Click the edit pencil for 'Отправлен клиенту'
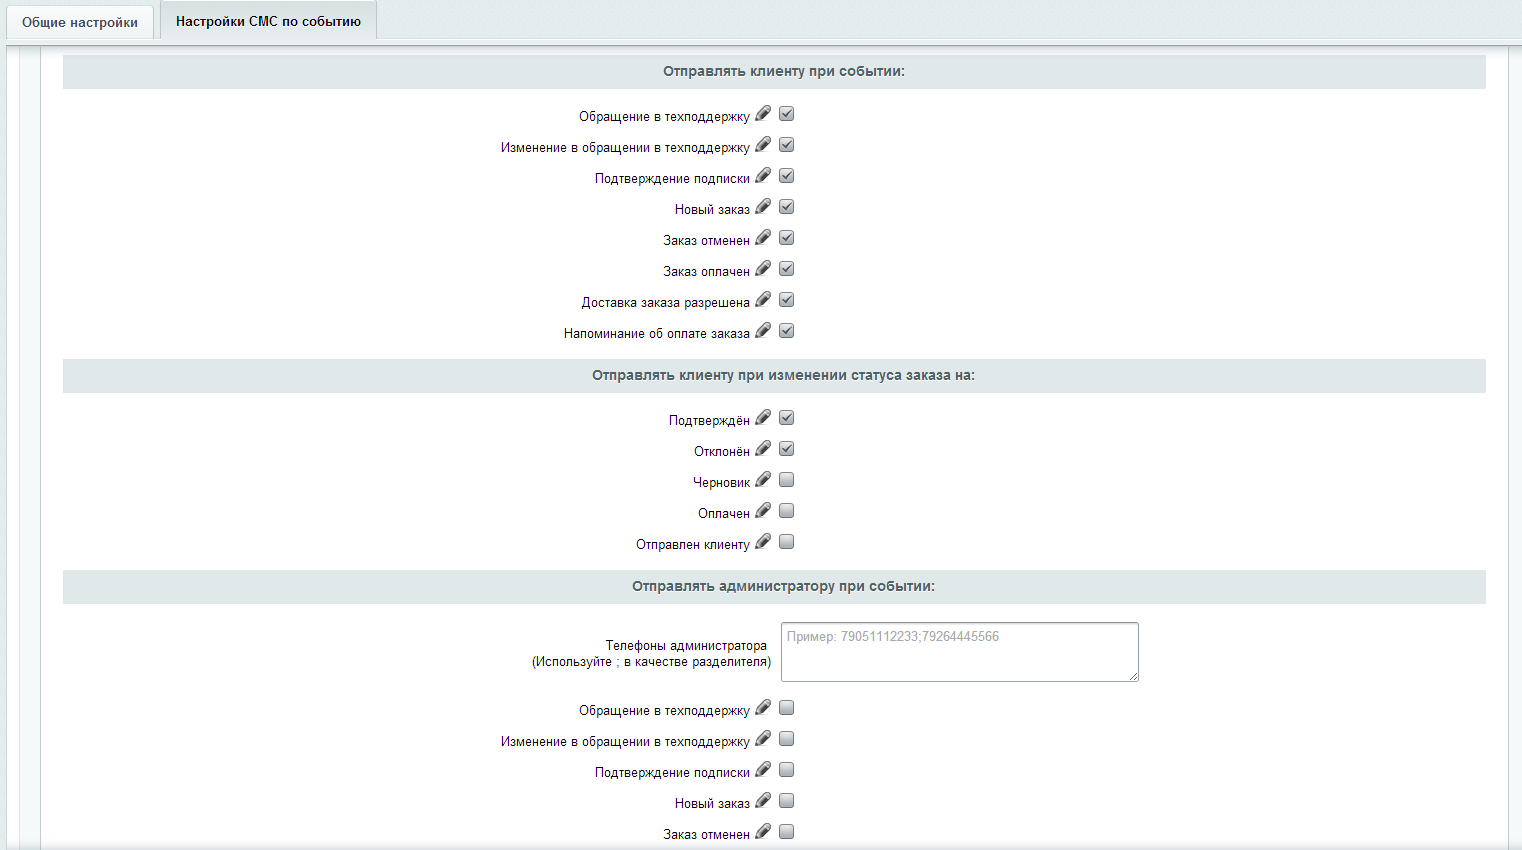 763,542
